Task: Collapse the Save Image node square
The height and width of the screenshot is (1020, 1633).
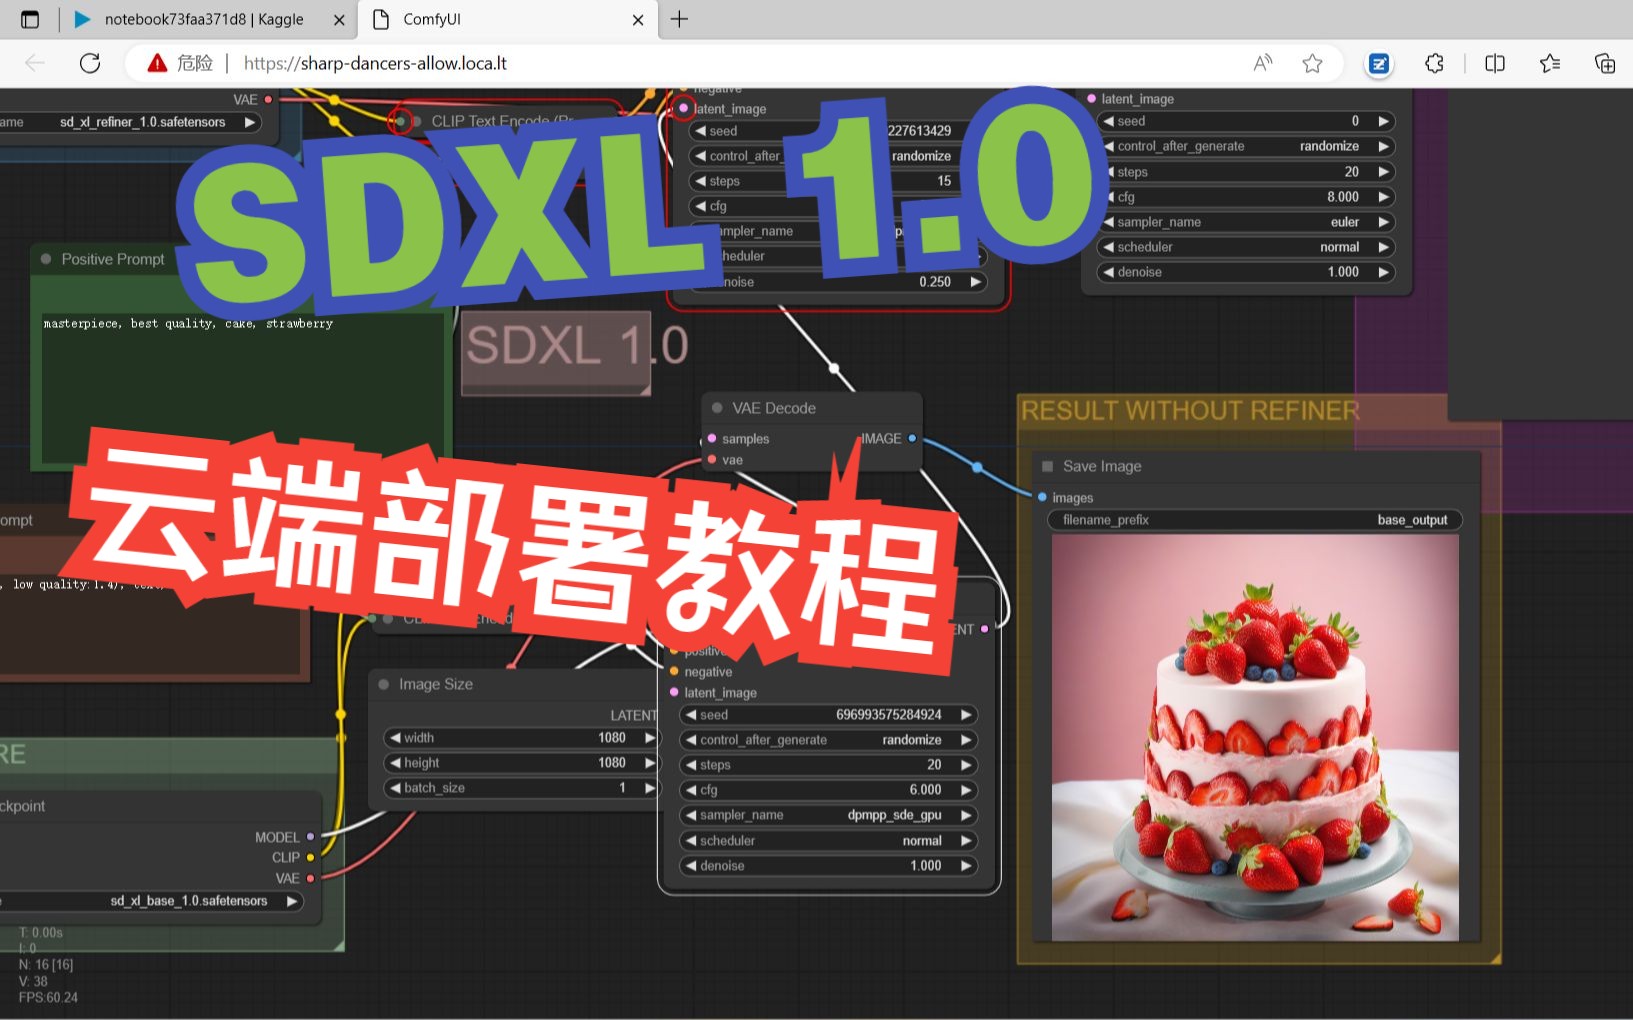Action: [x=1048, y=466]
